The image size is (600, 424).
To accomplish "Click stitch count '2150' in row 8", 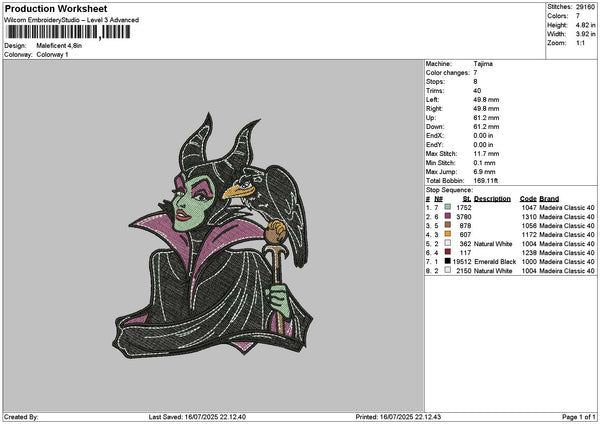I will [x=464, y=271].
